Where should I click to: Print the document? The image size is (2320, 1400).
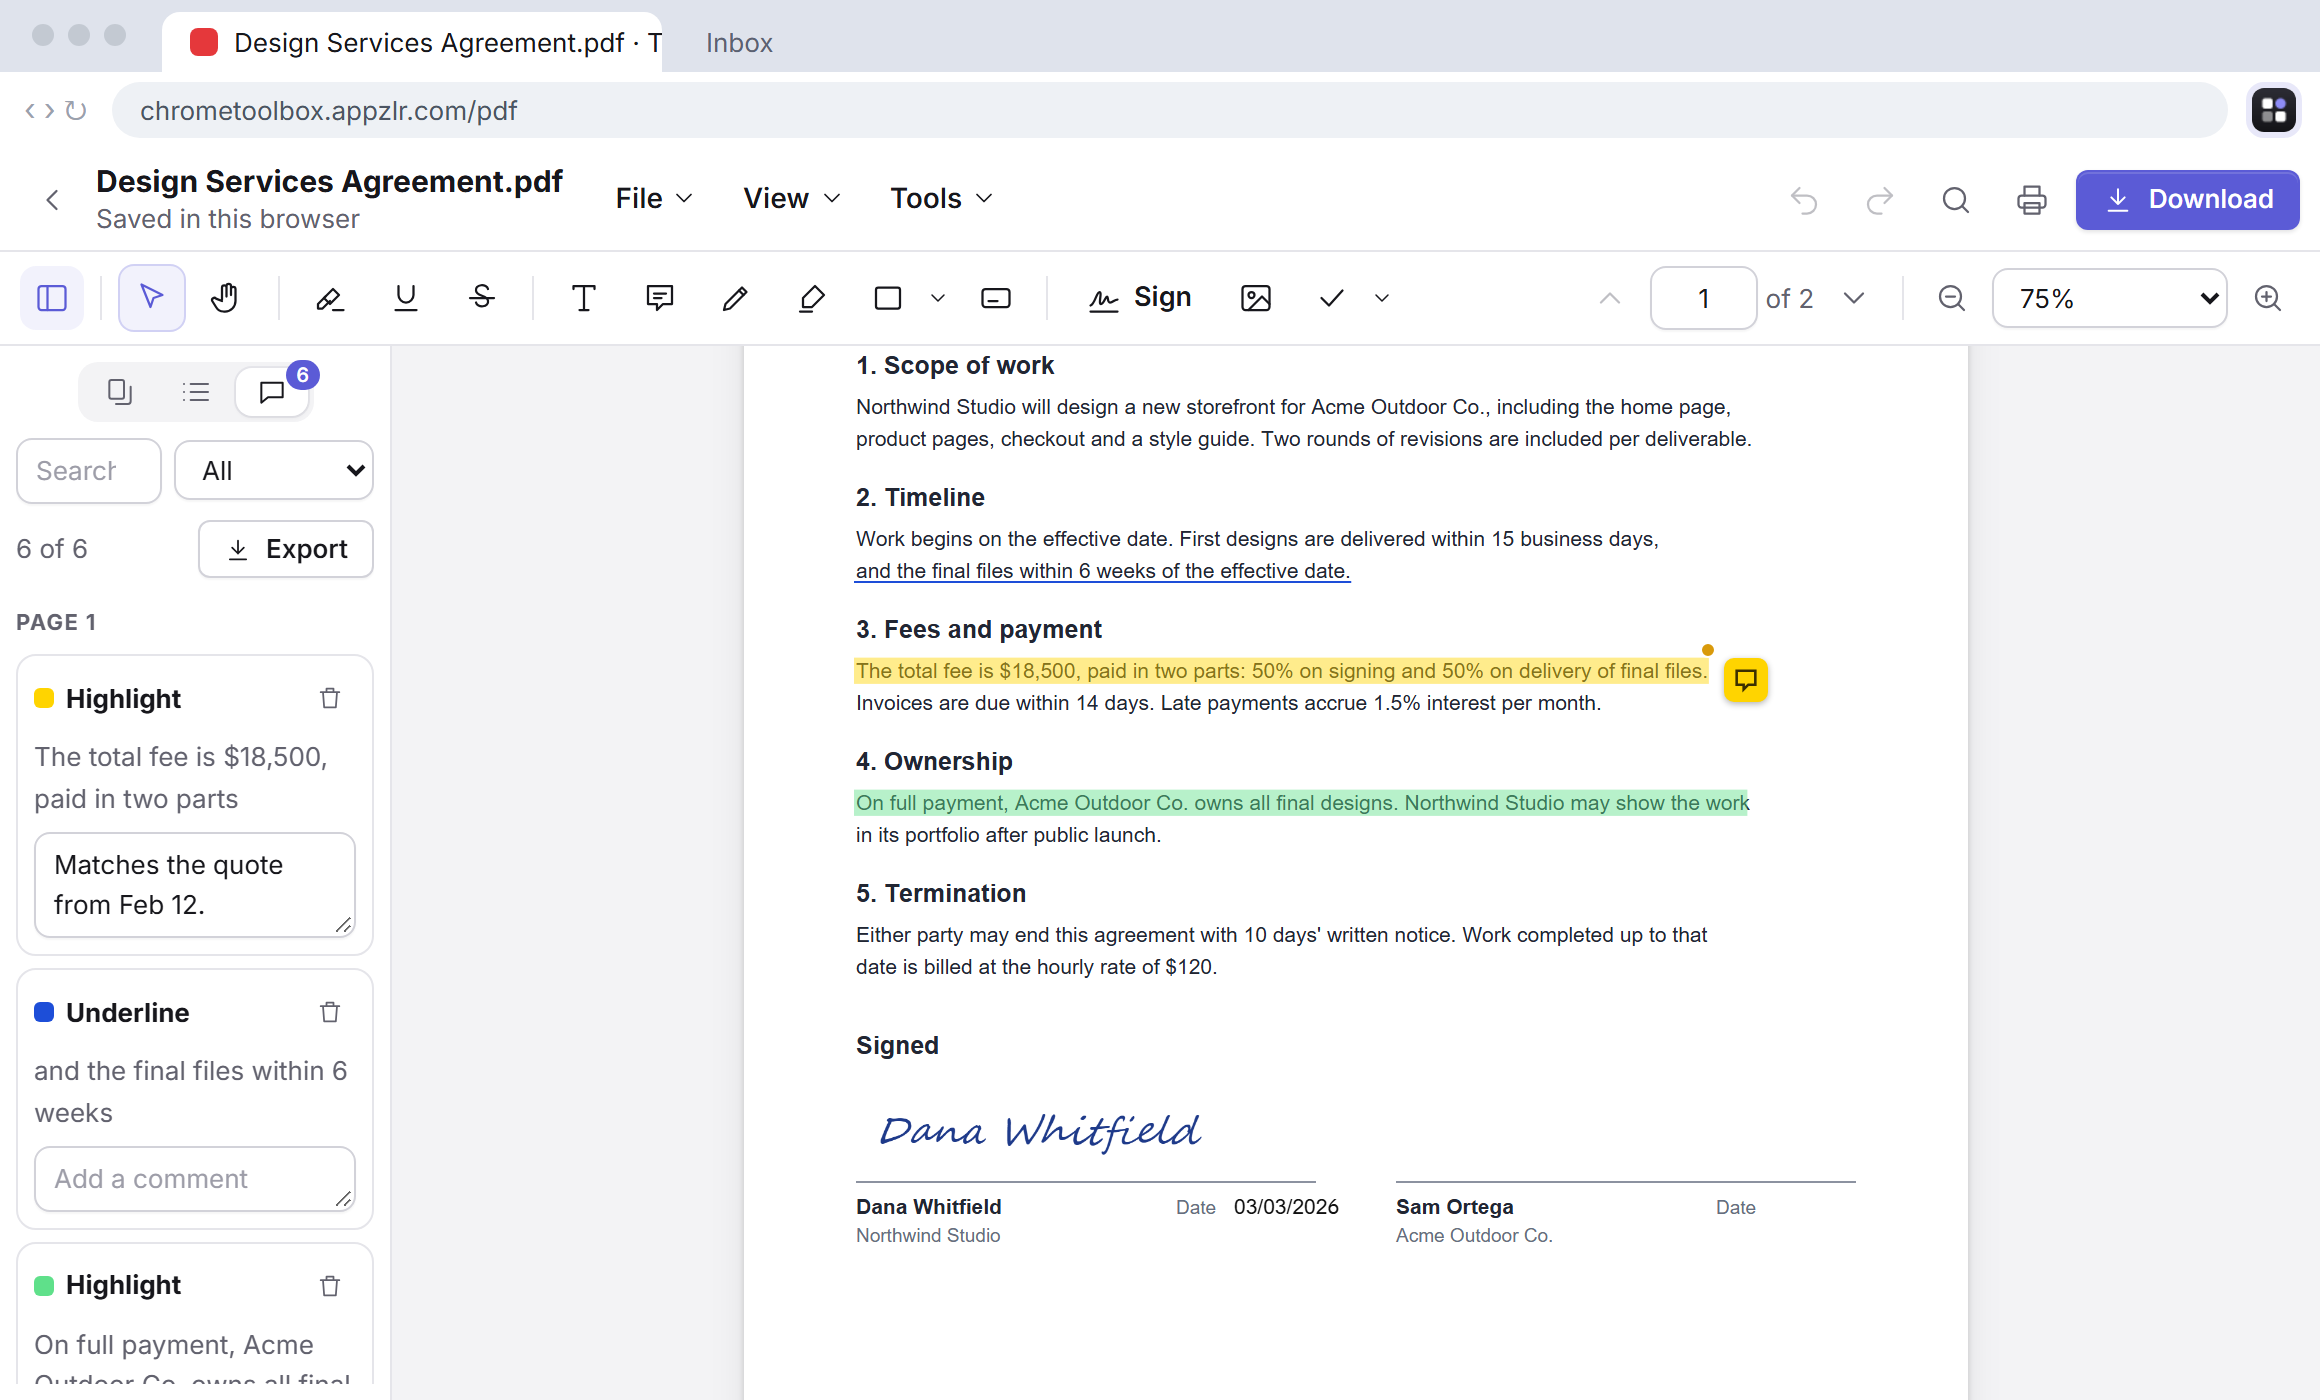tap(2032, 200)
